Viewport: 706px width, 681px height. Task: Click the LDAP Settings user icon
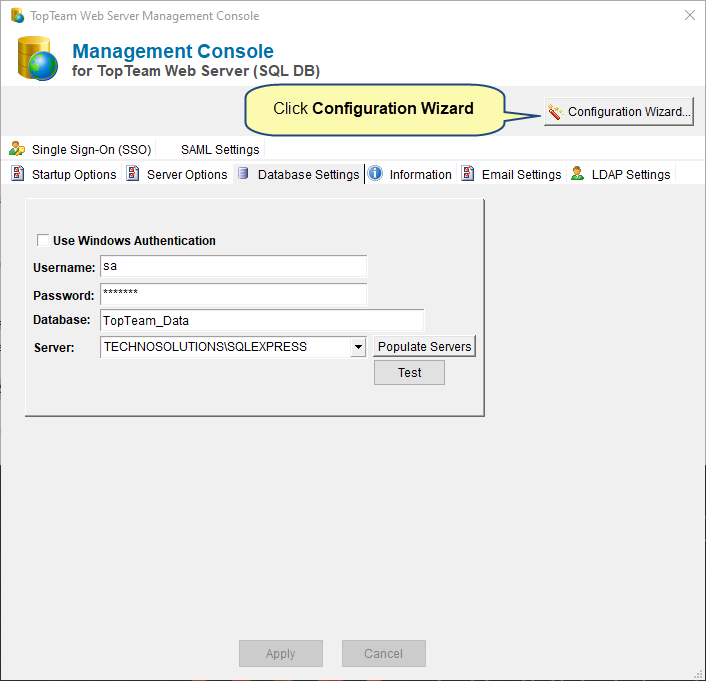coord(577,173)
